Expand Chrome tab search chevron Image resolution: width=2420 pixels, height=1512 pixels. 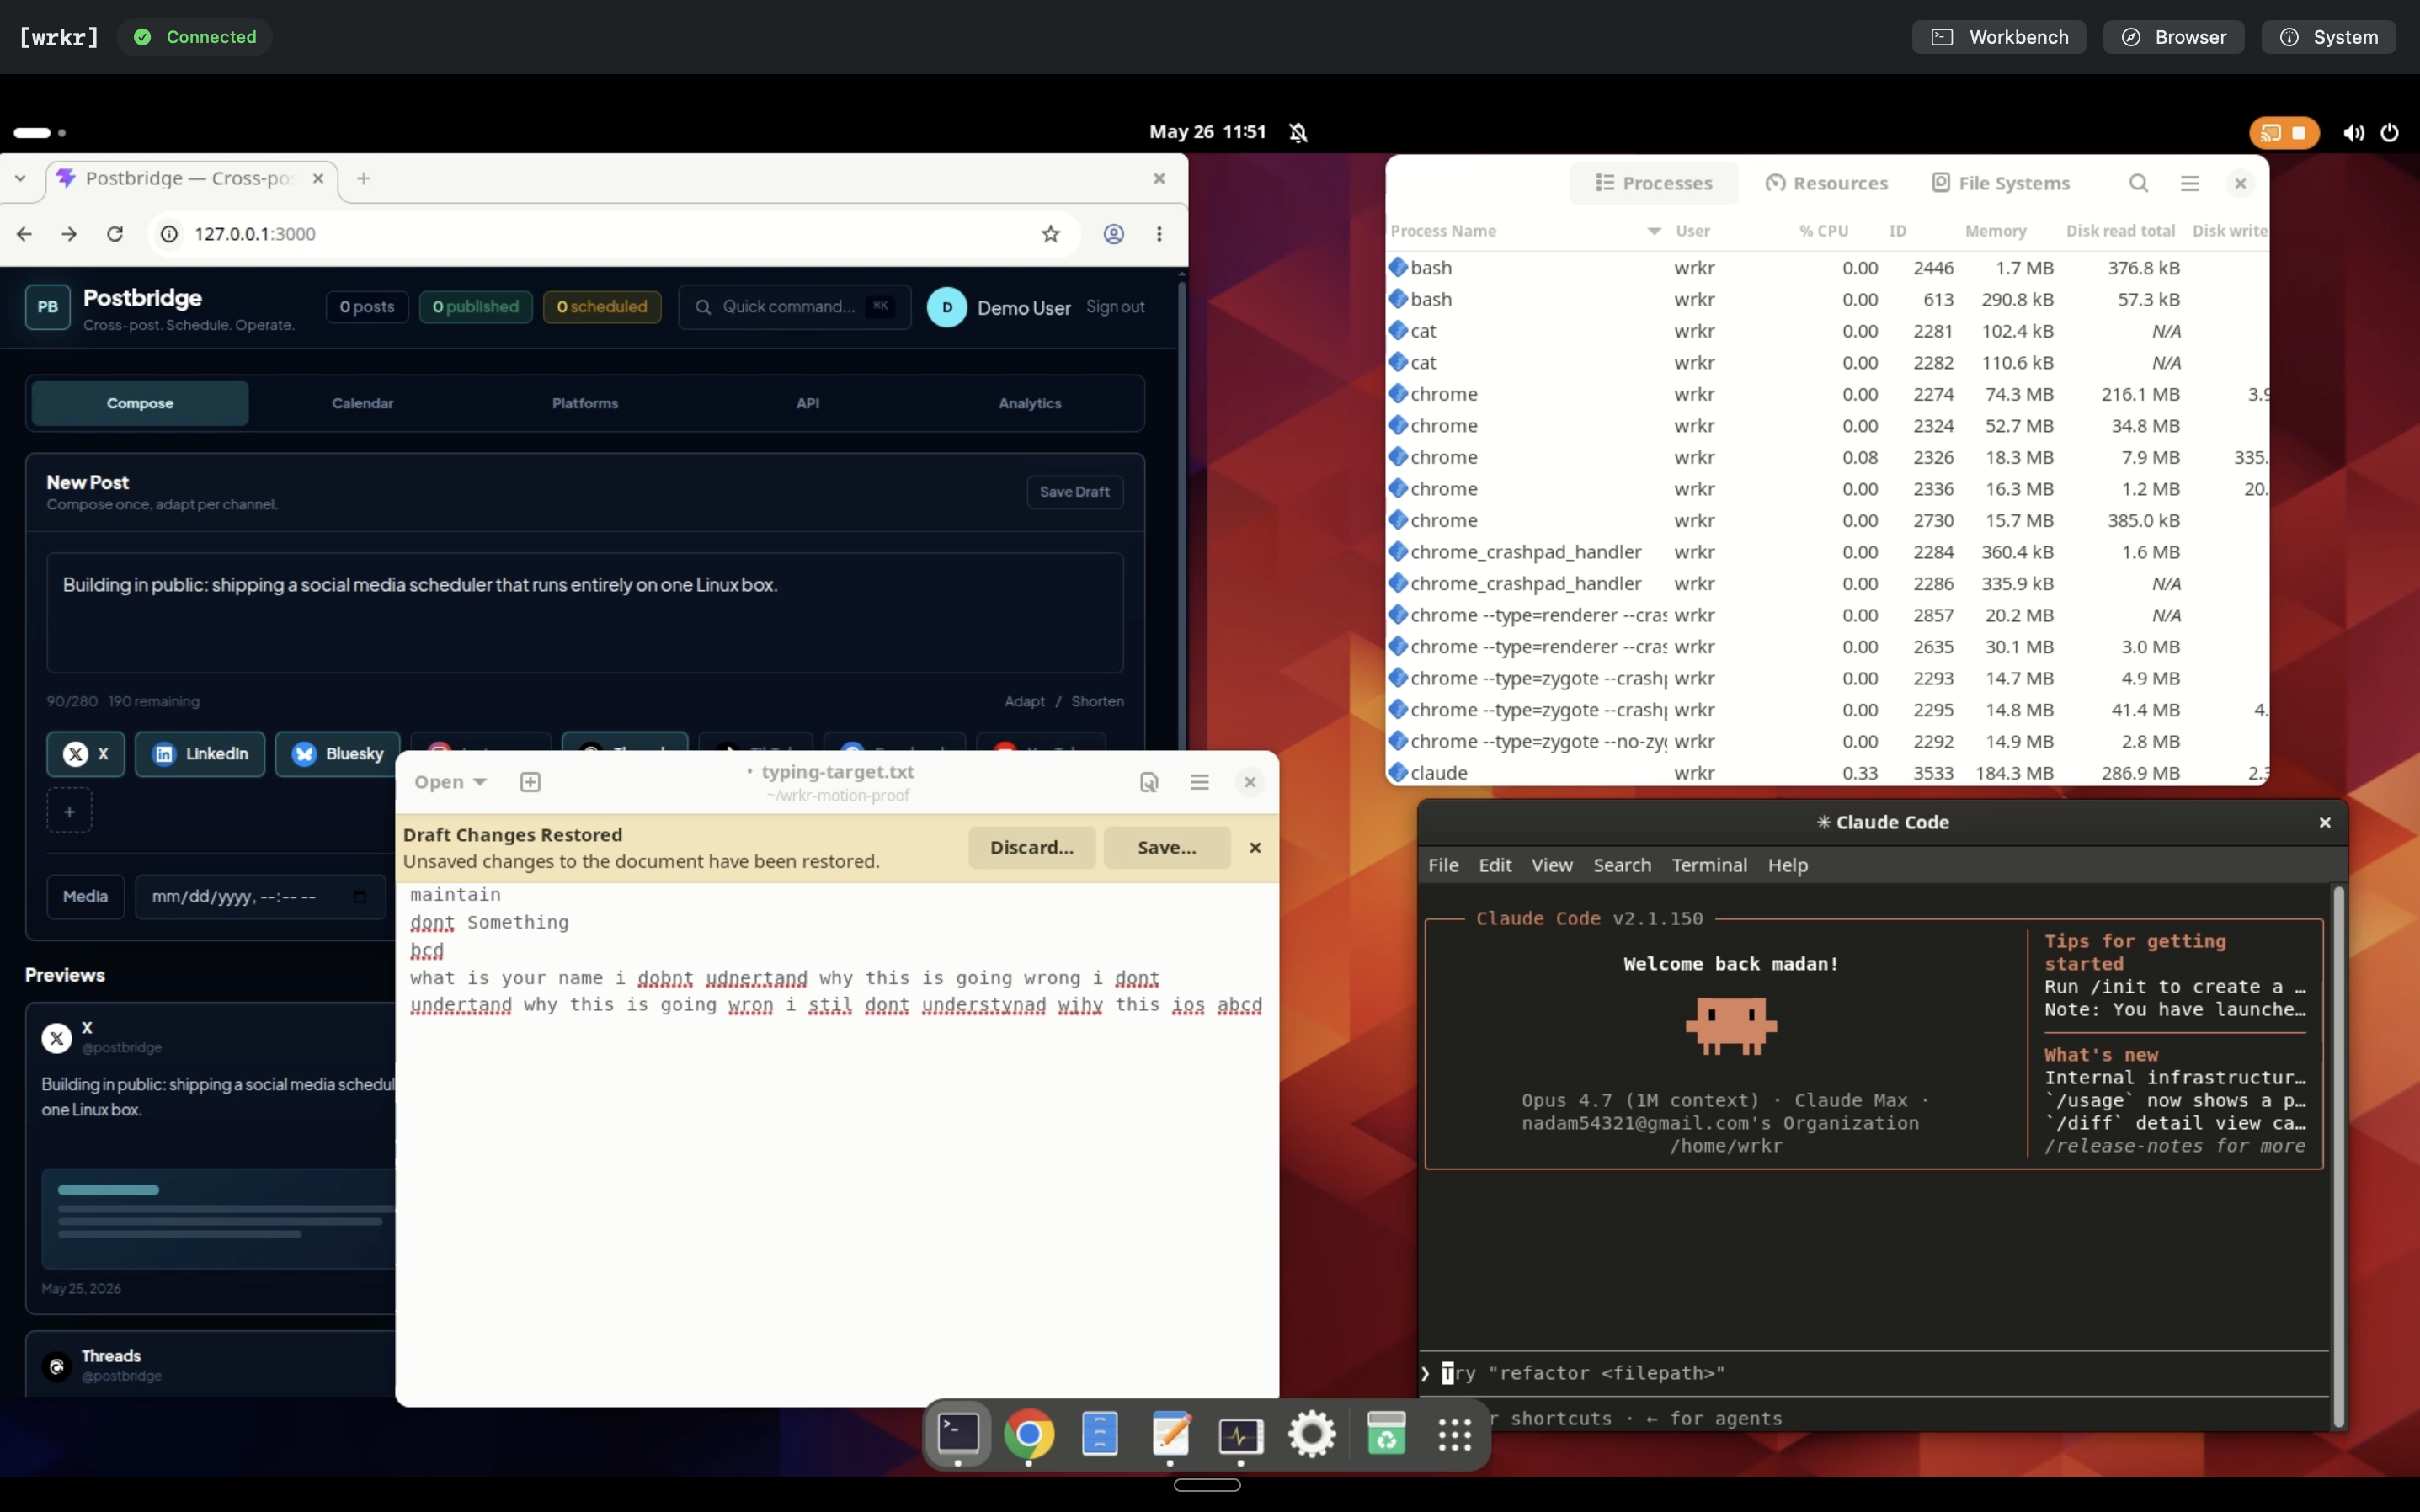point(20,178)
